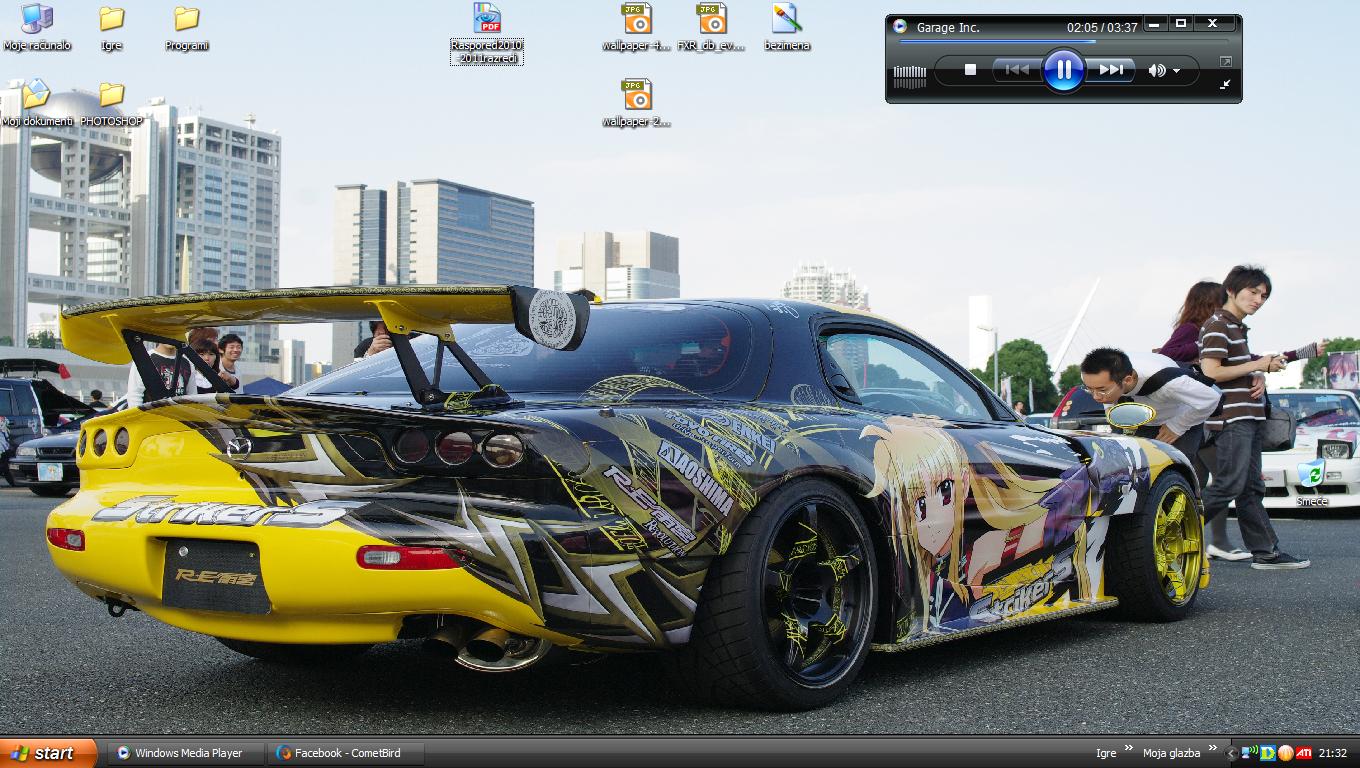This screenshot has height=768, width=1360.
Task: Select the PHOTOSHOP folder icon
Action: (x=112, y=103)
